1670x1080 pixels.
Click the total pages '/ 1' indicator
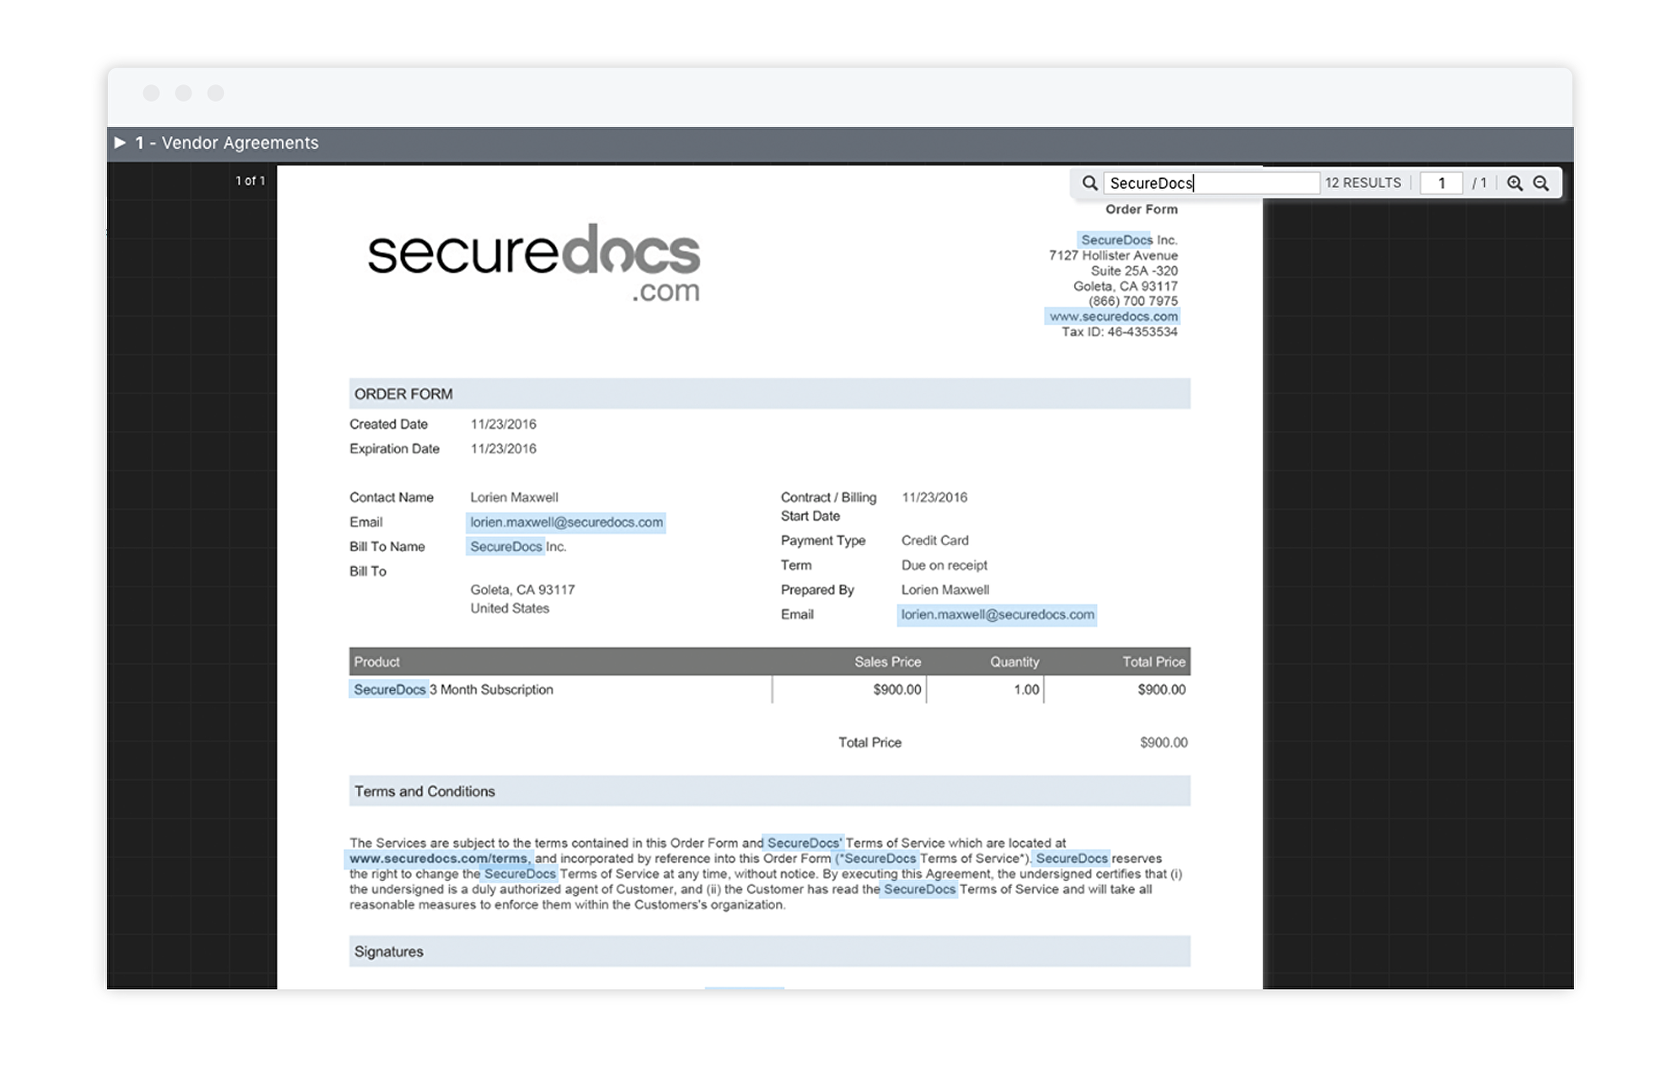1479,183
